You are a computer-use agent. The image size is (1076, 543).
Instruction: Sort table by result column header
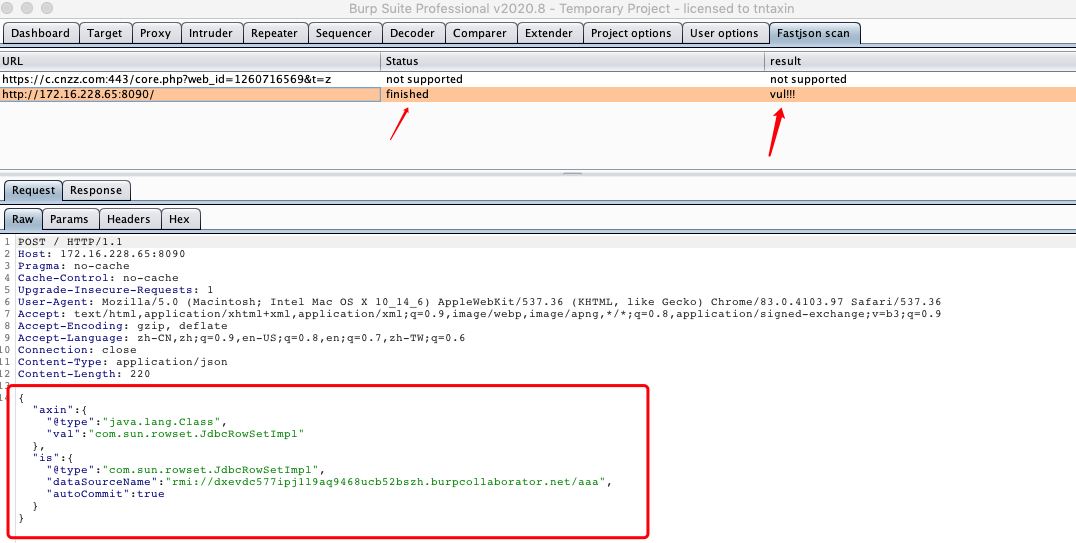point(920,61)
